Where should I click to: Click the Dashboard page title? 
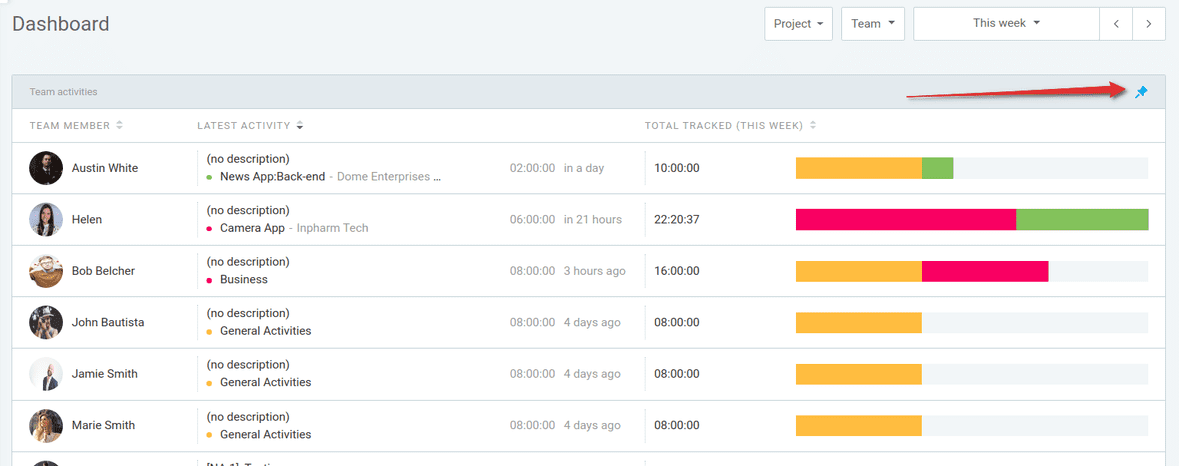coord(61,24)
